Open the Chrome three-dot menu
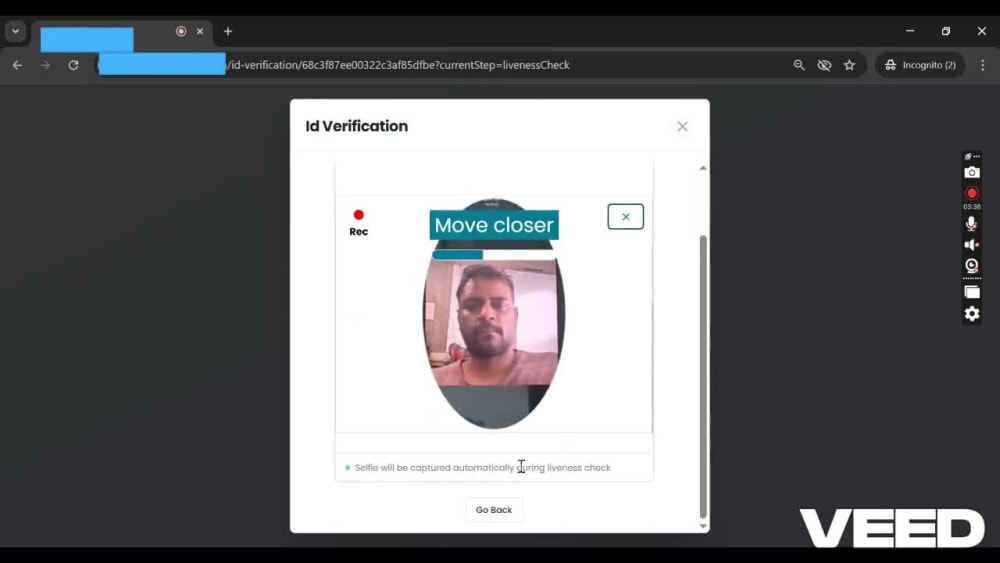The width and height of the screenshot is (1000, 563). click(x=982, y=65)
